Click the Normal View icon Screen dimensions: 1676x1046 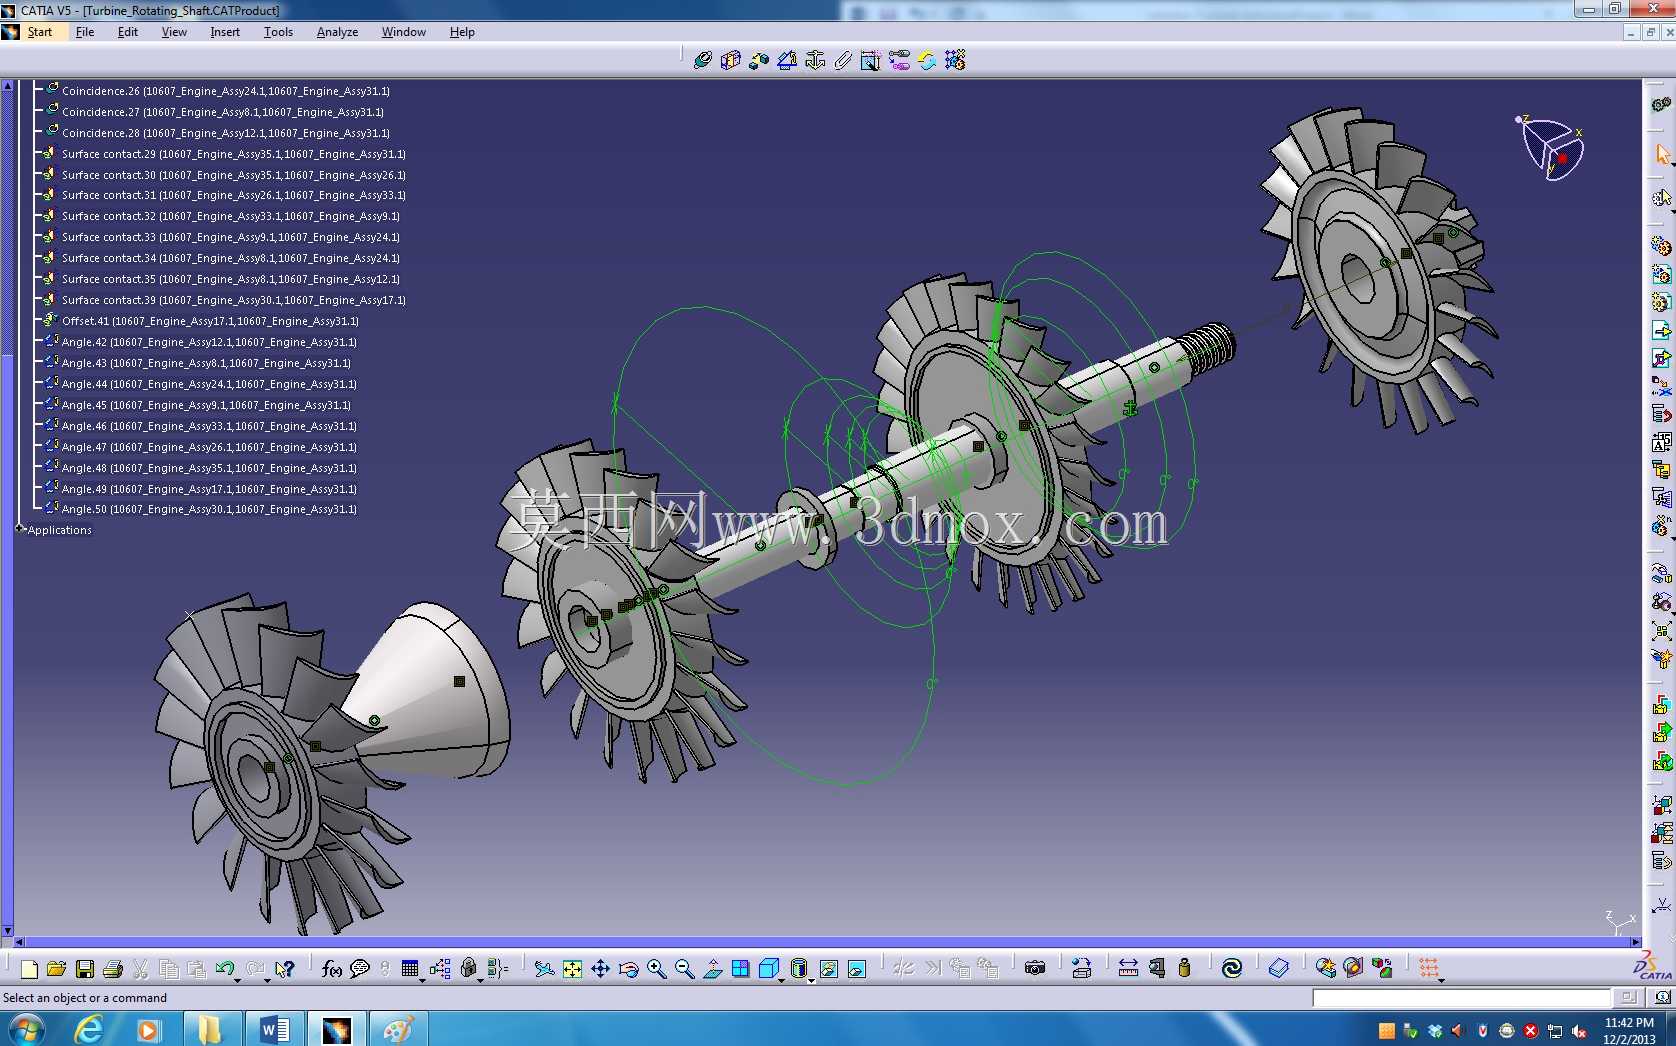coord(713,968)
